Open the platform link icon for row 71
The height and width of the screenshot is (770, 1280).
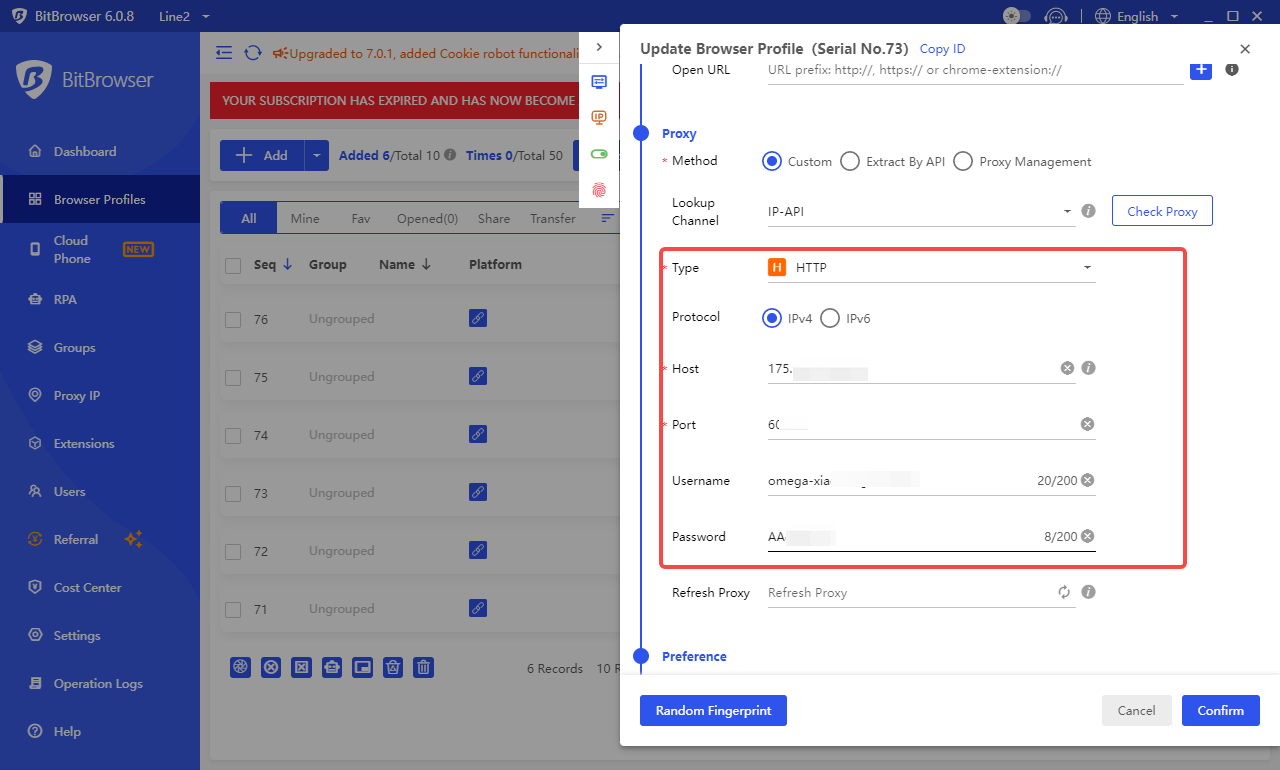(478, 609)
